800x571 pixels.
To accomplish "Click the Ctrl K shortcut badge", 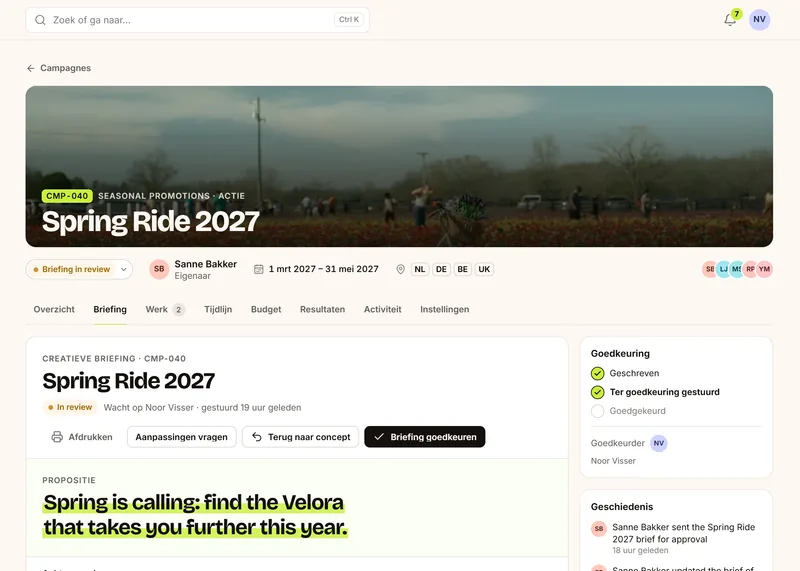I will pyautogui.click(x=349, y=19).
